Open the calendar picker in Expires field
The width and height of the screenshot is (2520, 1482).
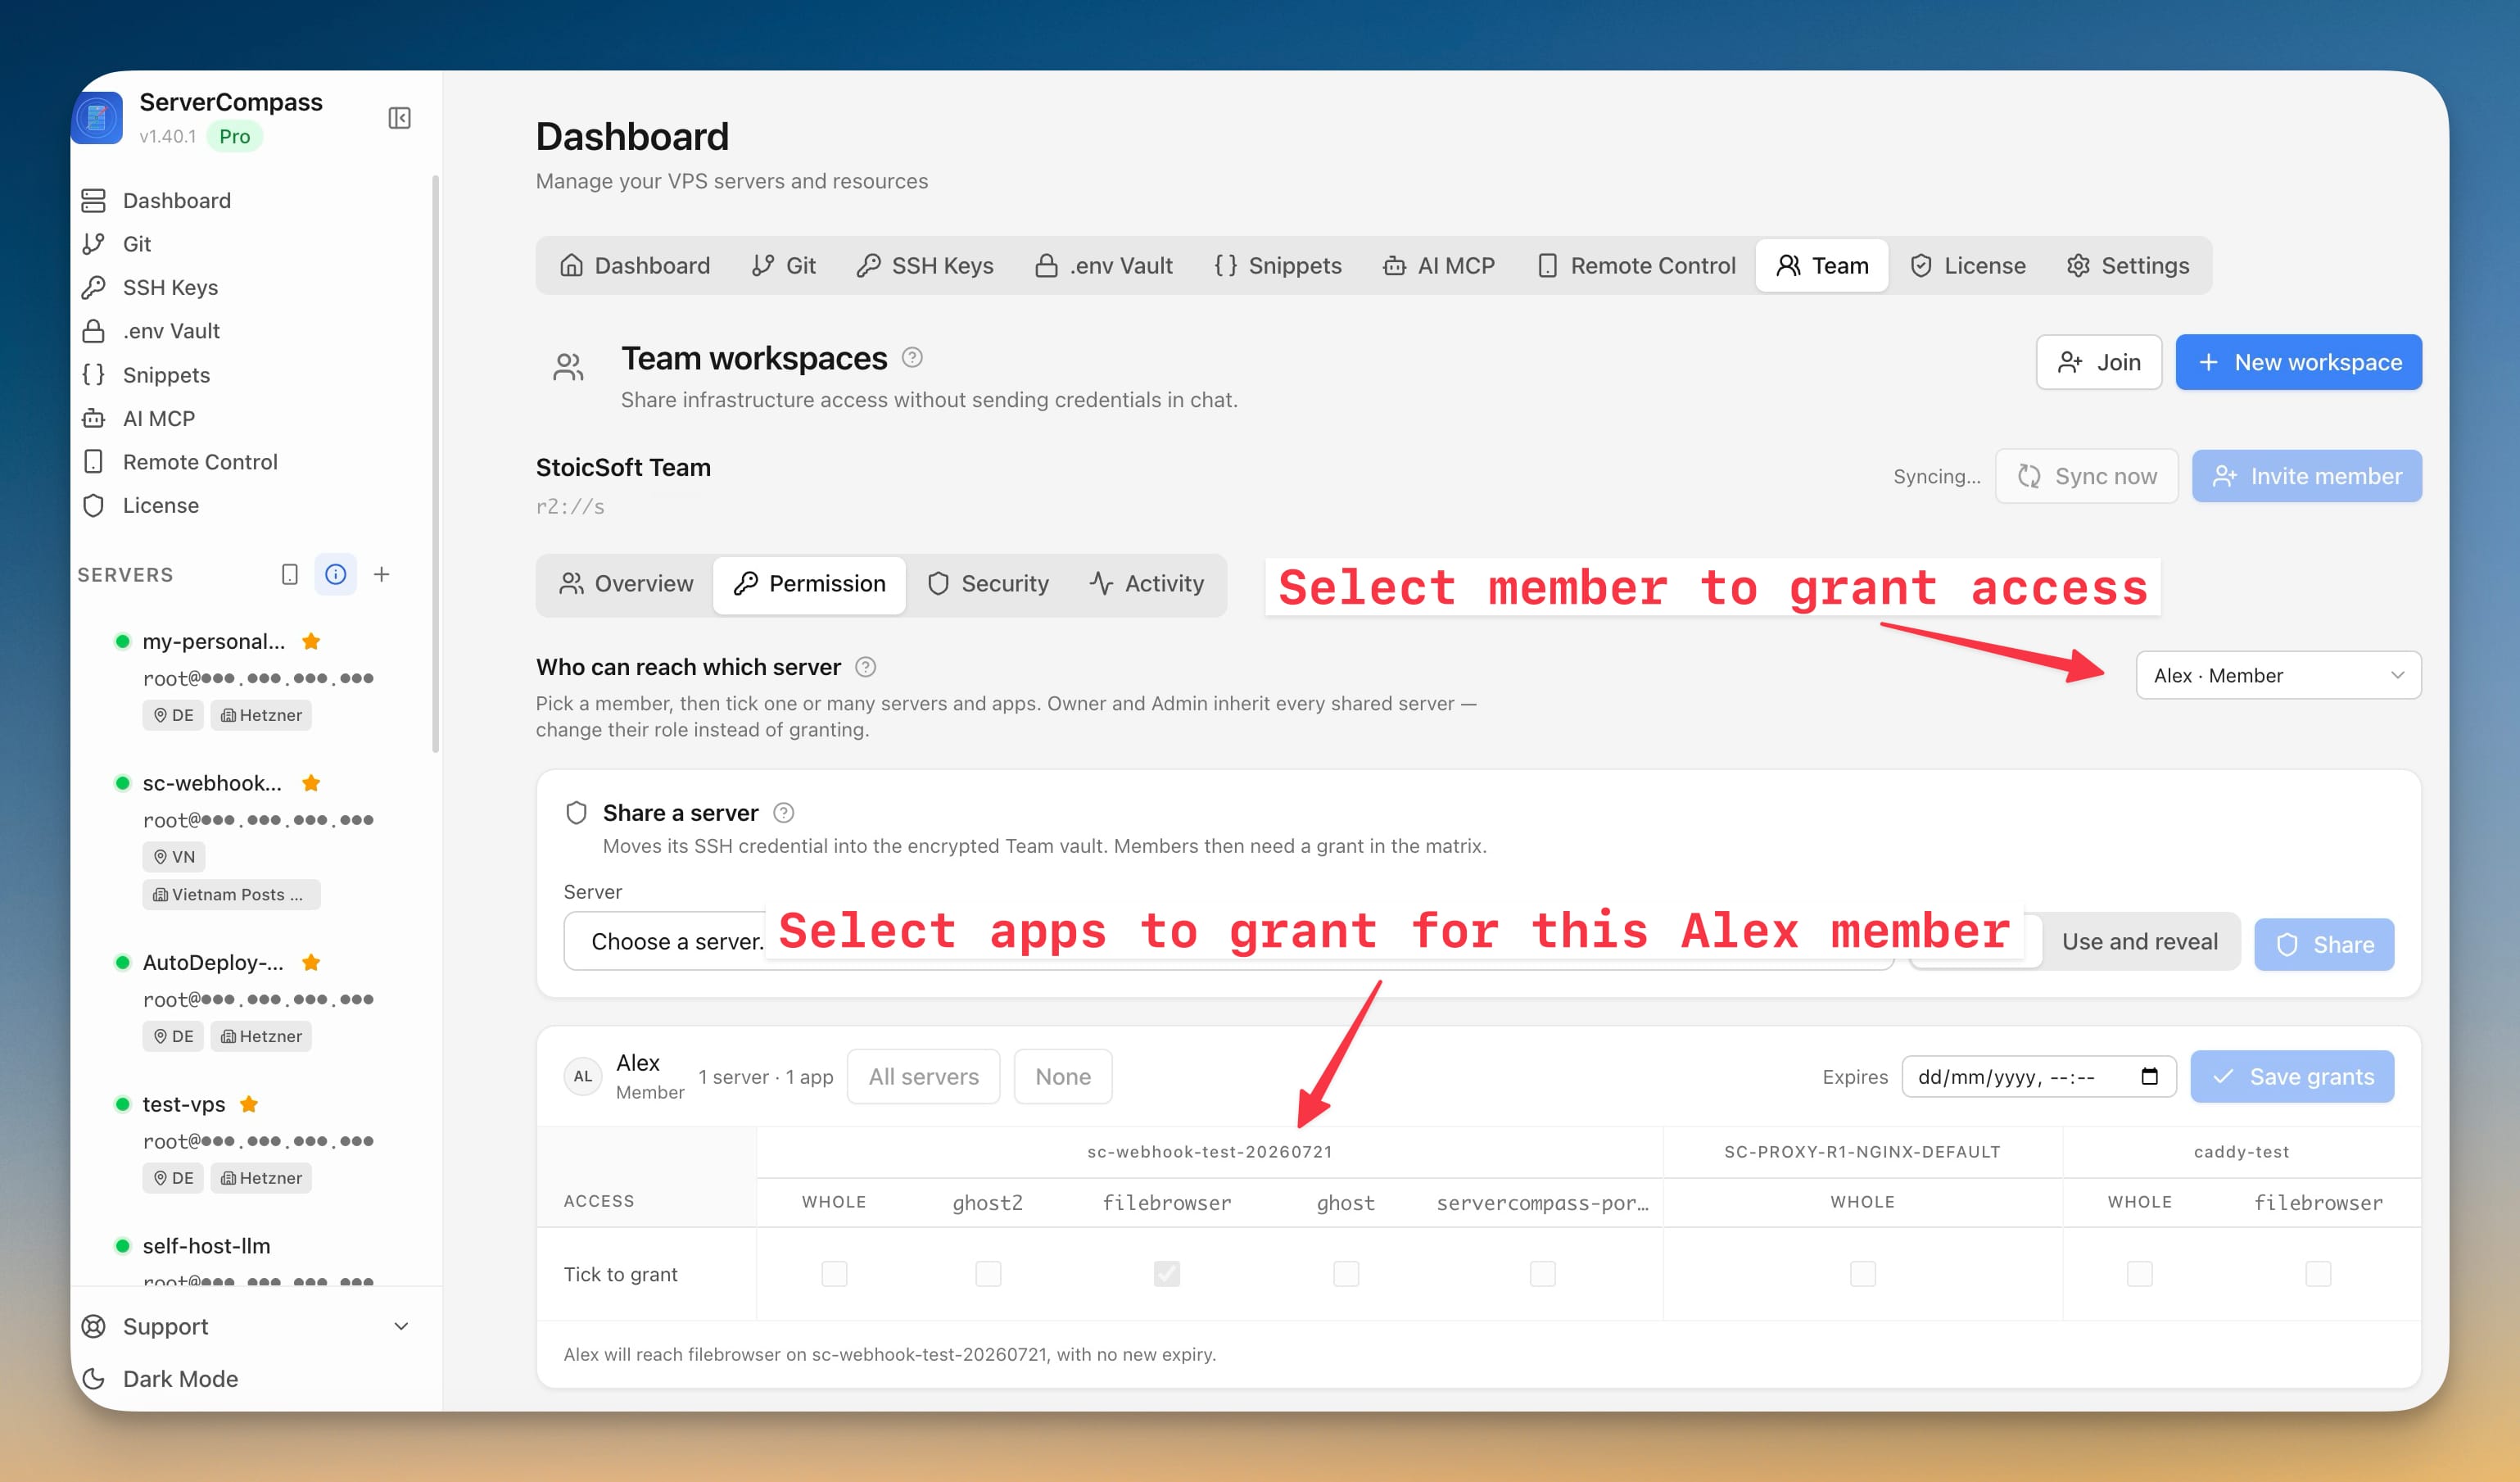pos(2150,1076)
